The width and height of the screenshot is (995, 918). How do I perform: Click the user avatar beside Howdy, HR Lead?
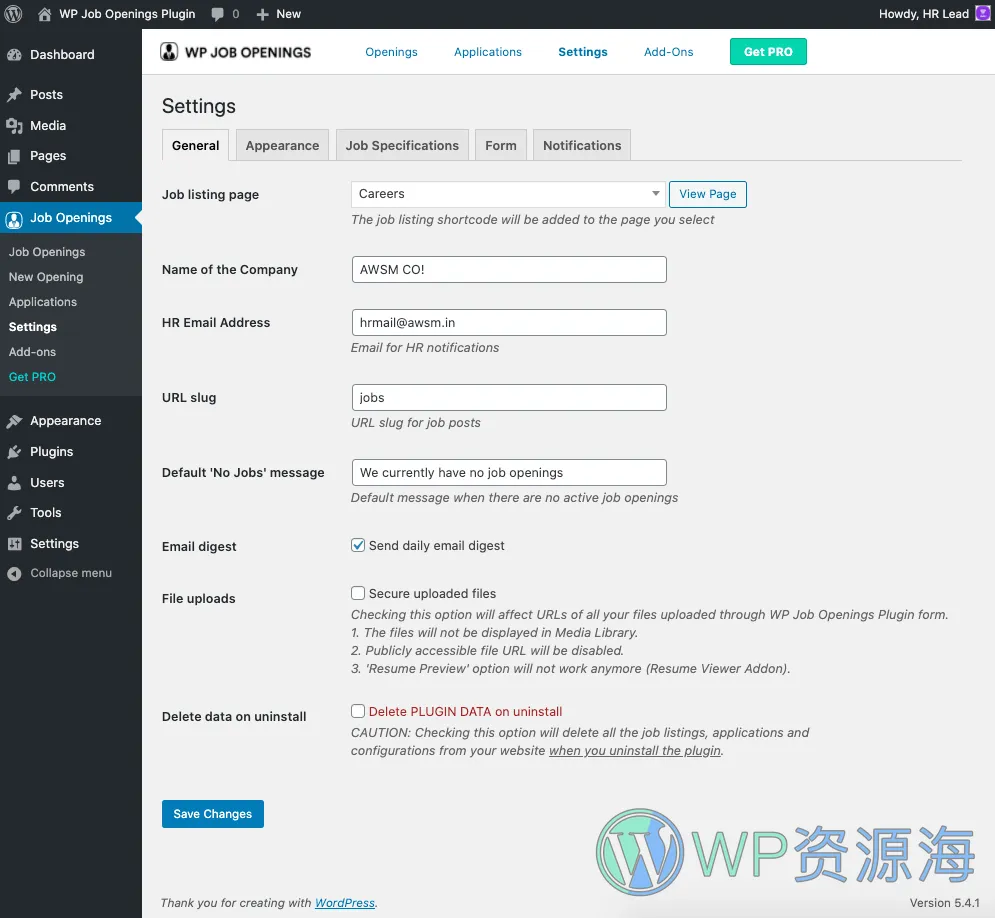(982, 13)
